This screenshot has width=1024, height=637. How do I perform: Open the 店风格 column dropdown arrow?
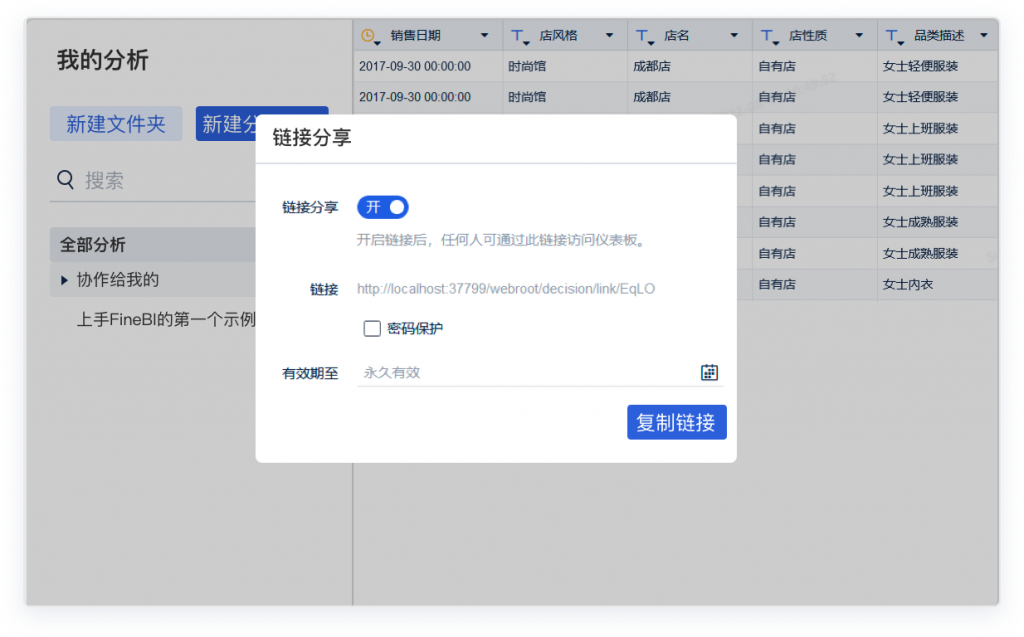[x=609, y=35]
